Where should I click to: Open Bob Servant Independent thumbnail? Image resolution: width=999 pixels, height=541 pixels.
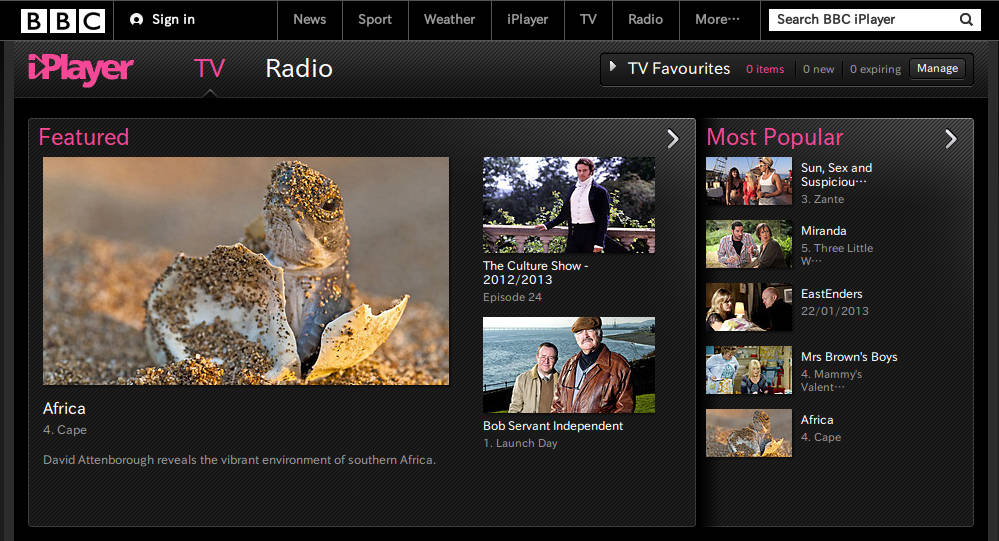click(569, 365)
